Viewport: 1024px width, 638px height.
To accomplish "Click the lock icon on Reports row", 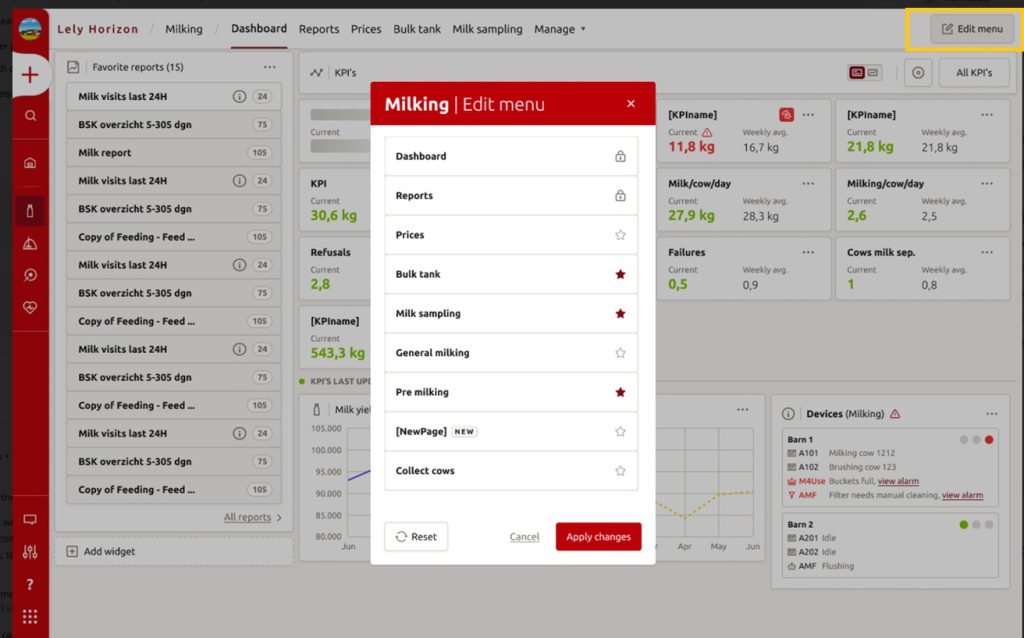I will click(620, 195).
